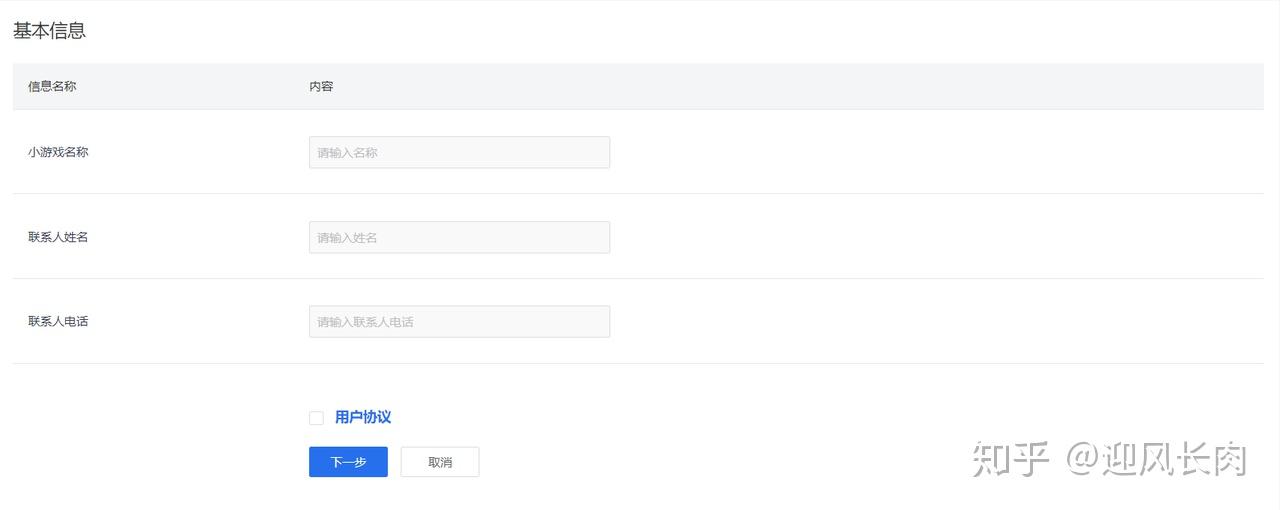Select the 取消 cancel text label
The height and width of the screenshot is (510, 1280).
coord(440,462)
